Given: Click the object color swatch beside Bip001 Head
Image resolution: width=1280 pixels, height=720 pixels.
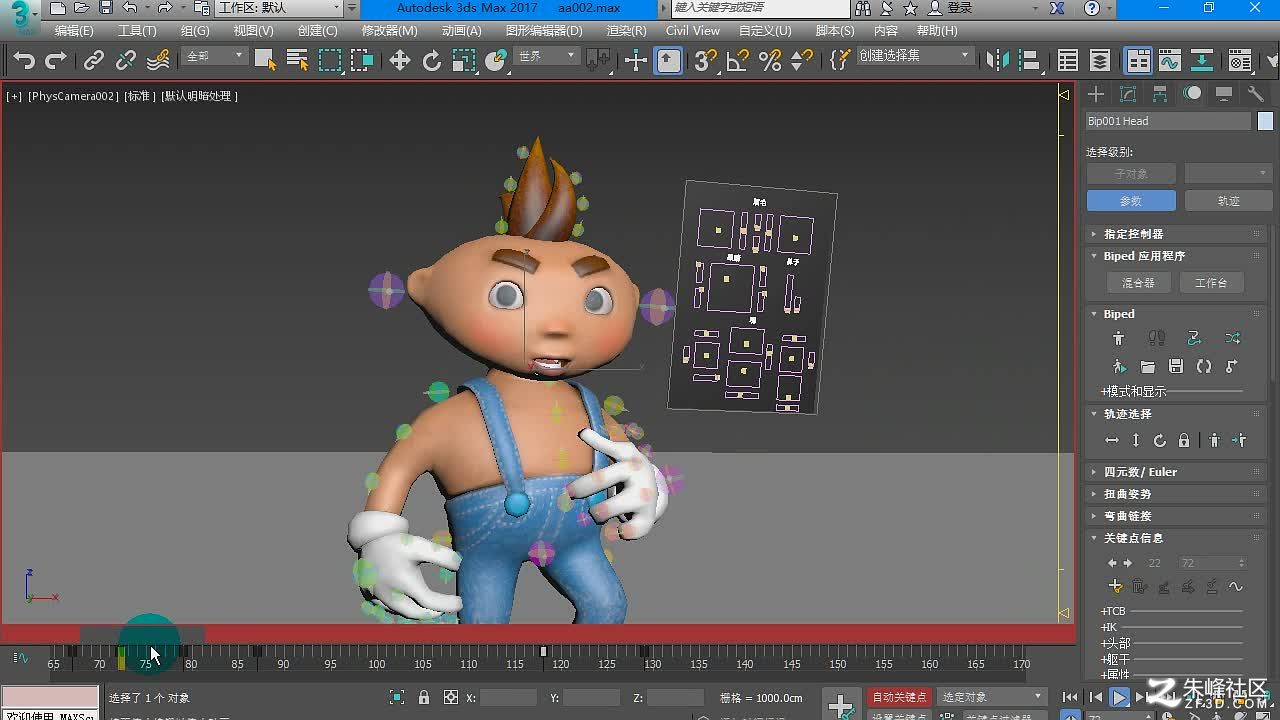Looking at the screenshot, I should (x=1265, y=121).
